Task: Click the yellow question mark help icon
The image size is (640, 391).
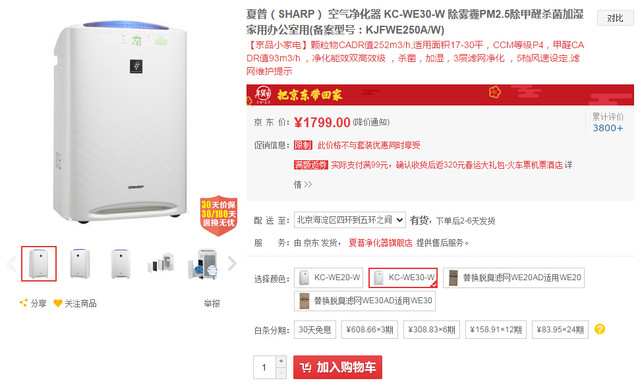Action: point(600,329)
